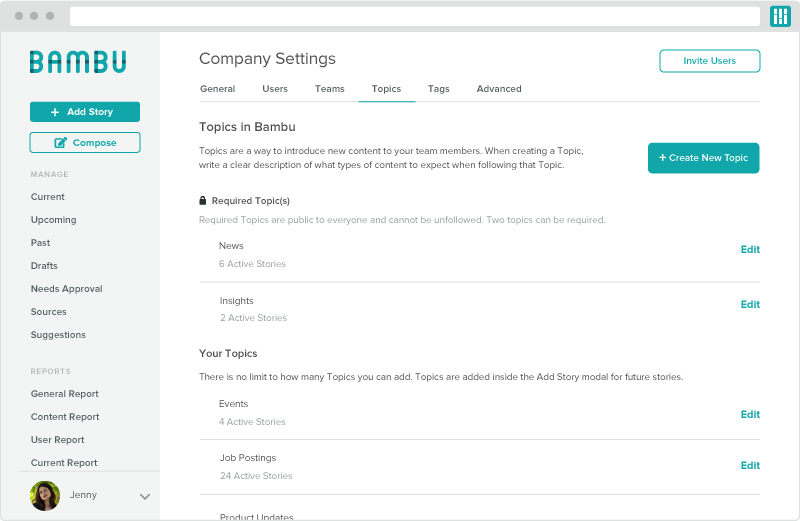Image resolution: width=800 pixels, height=521 pixels.
Task: Edit the Events topic
Action: 750,414
